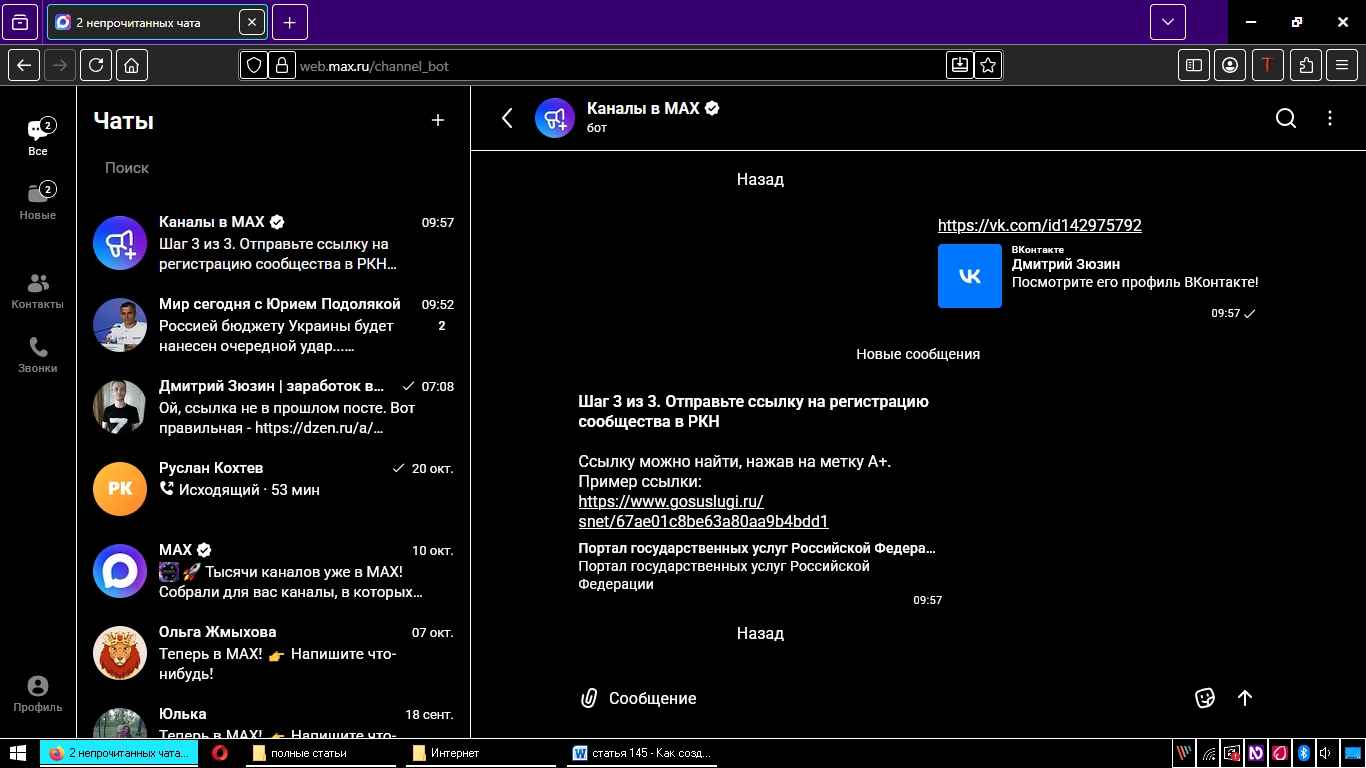This screenshot has height=768, width=1366.
Task: Create new chat with plus icon
Action: coord(437,121)
